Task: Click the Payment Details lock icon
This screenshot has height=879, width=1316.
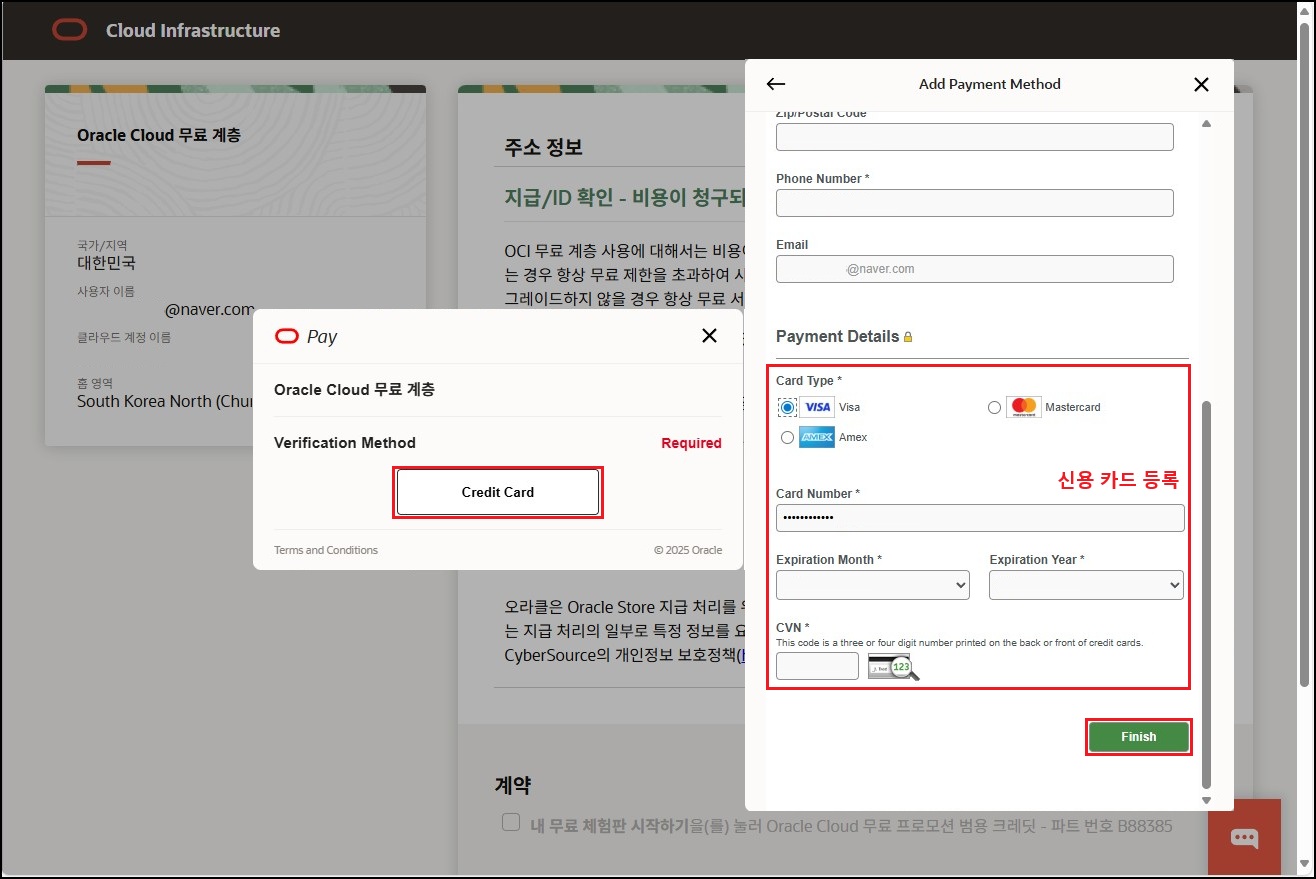Action: [x=908, y=337]
